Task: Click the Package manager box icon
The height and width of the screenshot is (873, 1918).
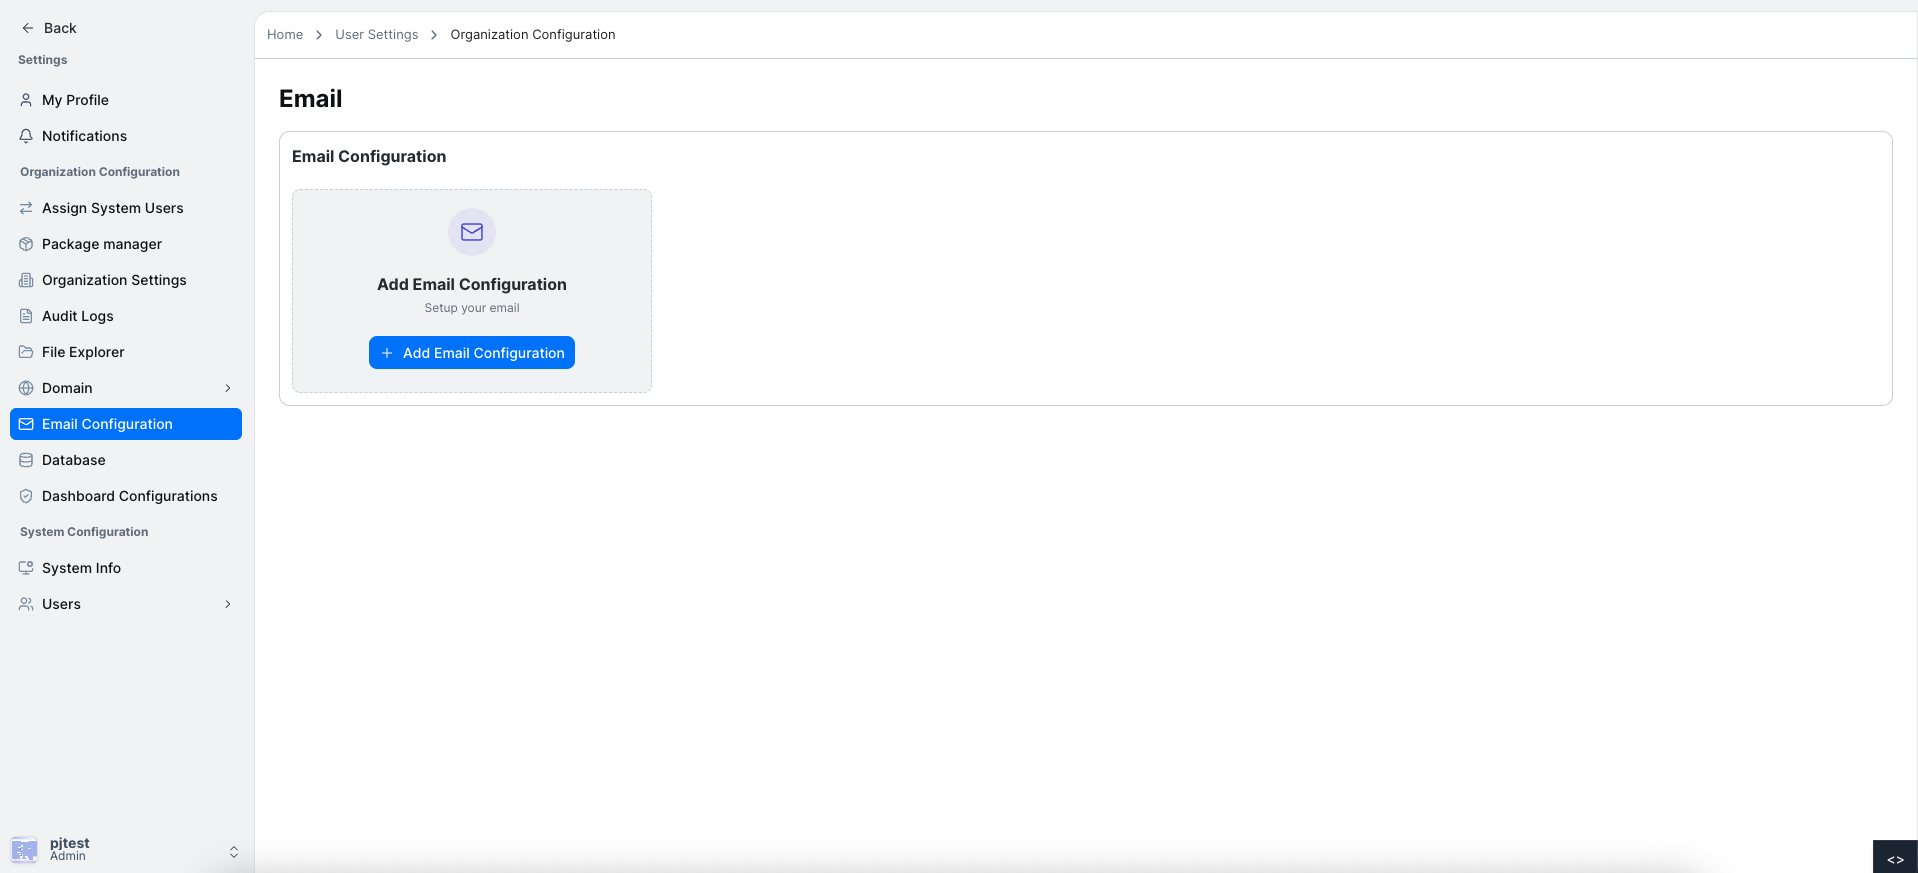Action: pos(26,244)
